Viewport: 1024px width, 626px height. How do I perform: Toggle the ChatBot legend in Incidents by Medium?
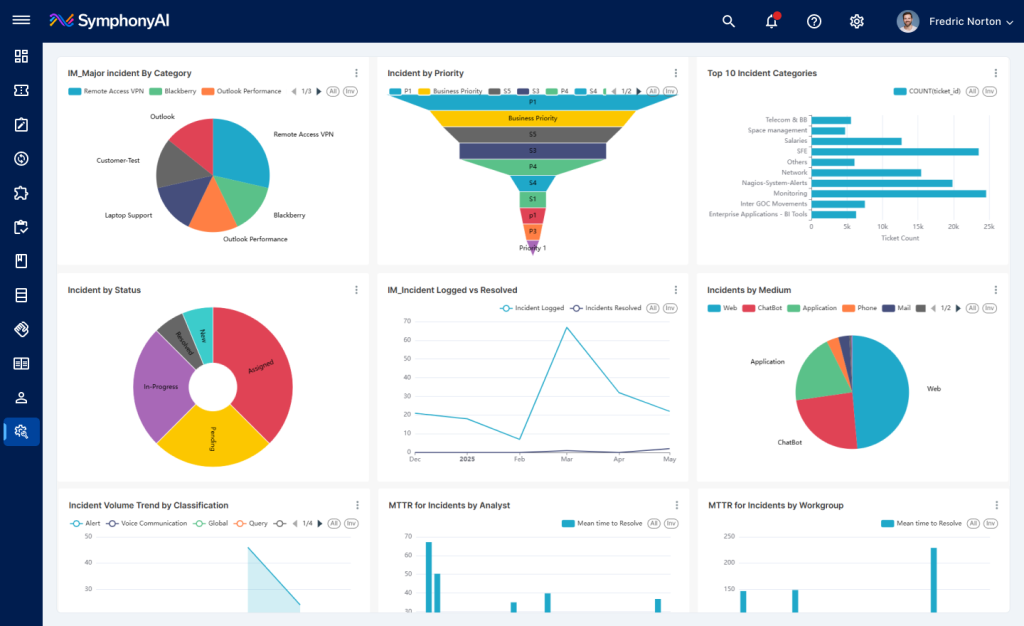[762, 308]
